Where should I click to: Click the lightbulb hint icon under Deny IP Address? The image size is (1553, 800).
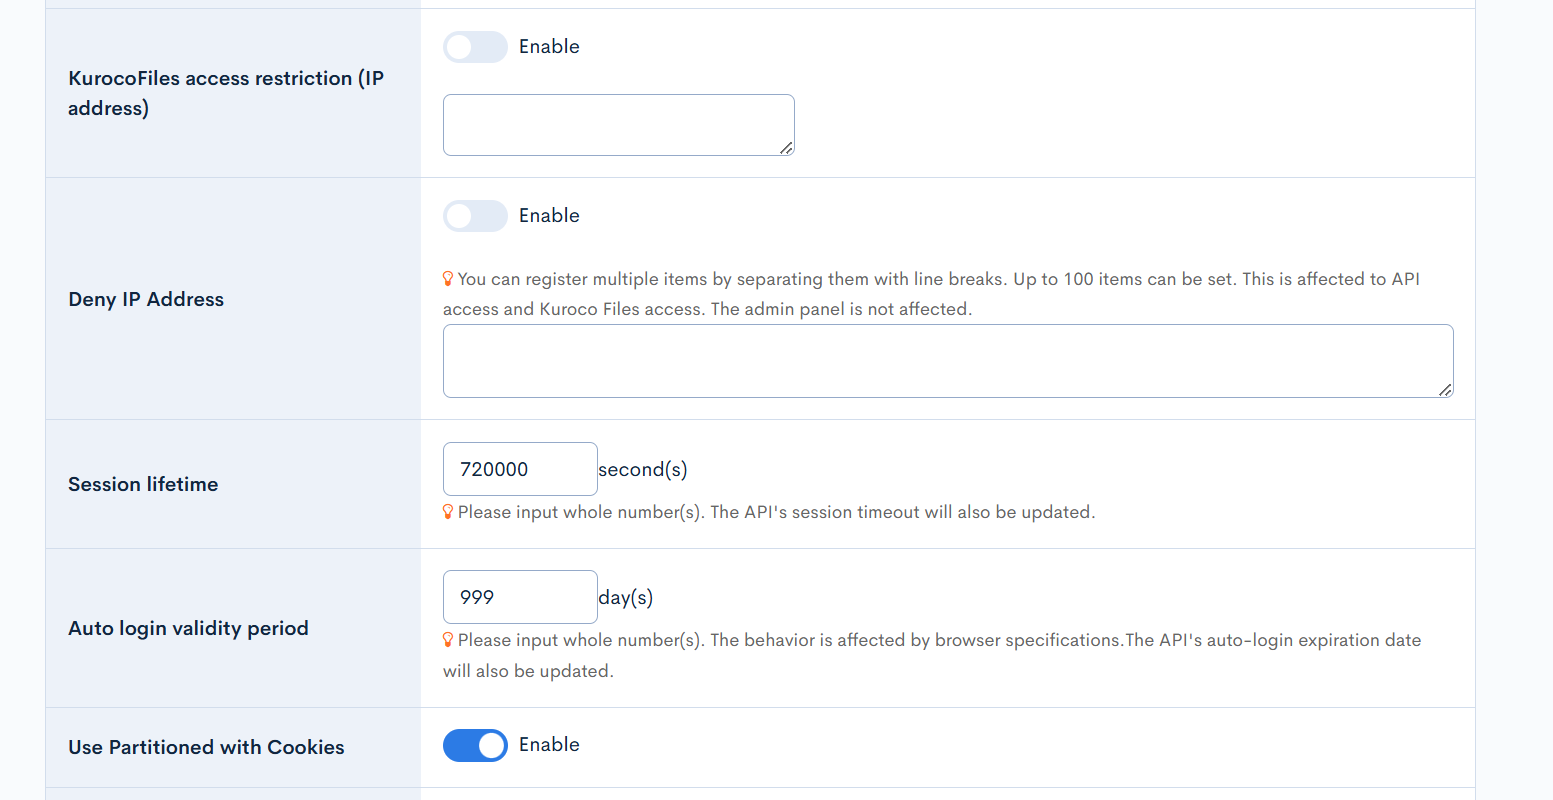coord(448,279)
